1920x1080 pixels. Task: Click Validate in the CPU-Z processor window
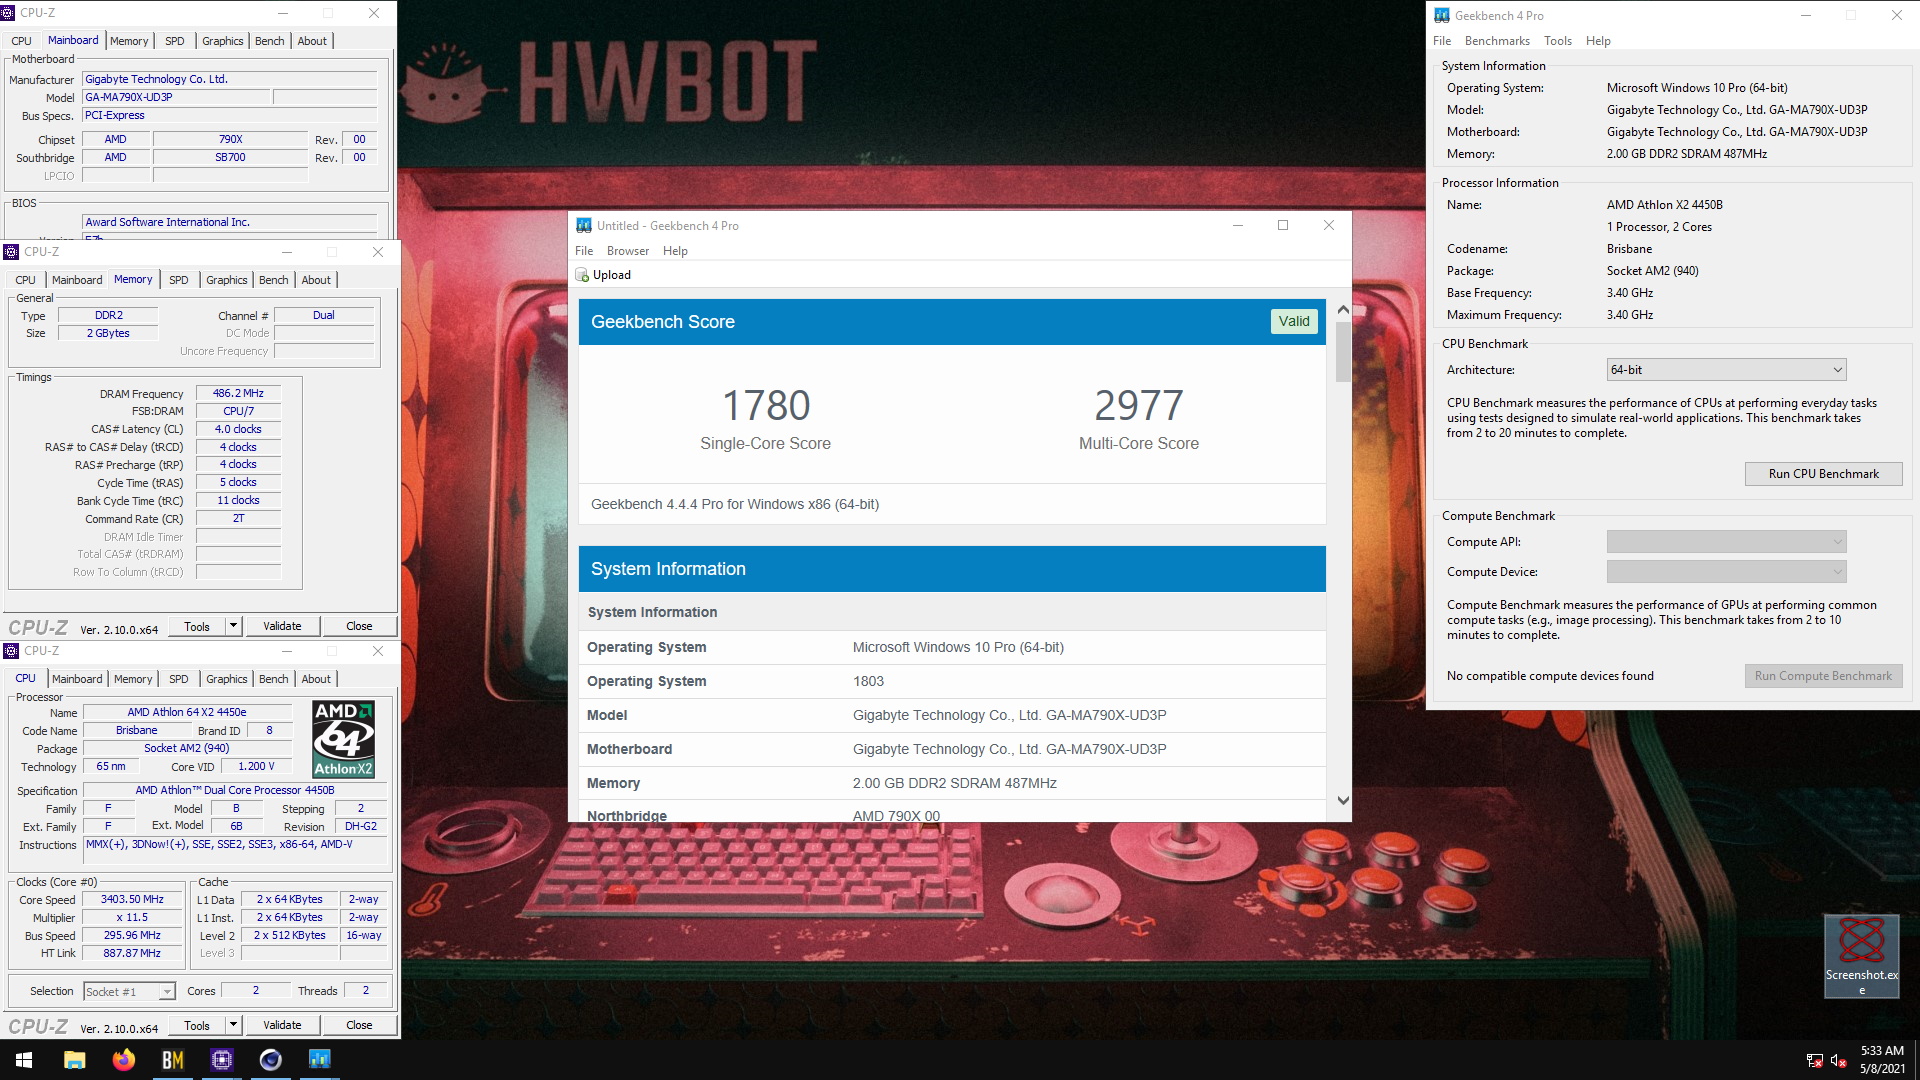pos(282,1025)
